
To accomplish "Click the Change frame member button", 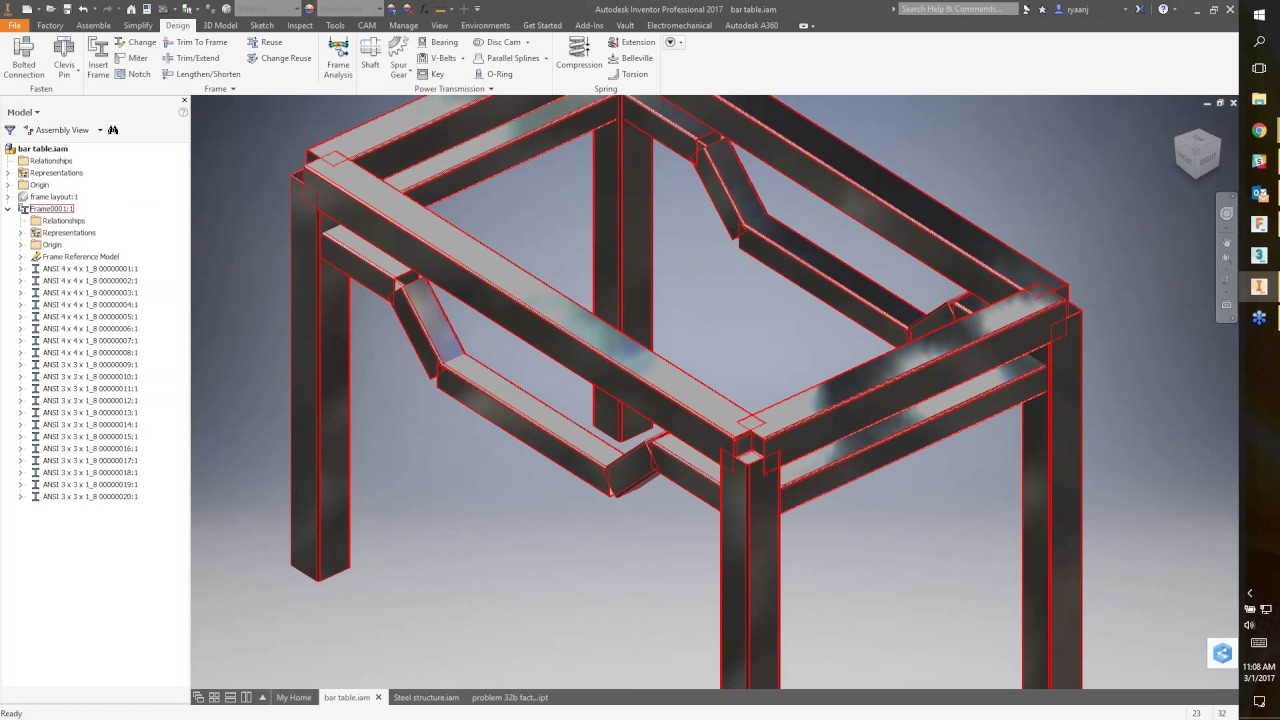I will coord(135,42).
